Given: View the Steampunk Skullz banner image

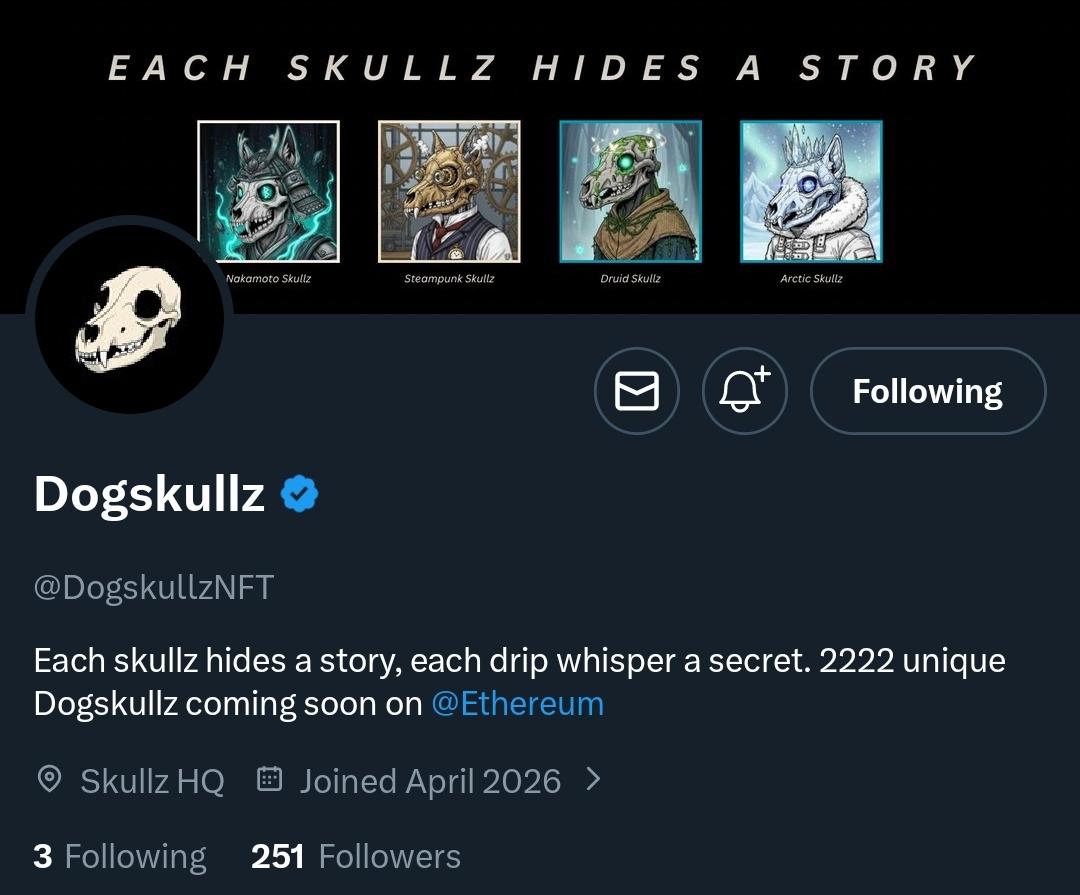Looking at the screenshot, I should point(449,191).
